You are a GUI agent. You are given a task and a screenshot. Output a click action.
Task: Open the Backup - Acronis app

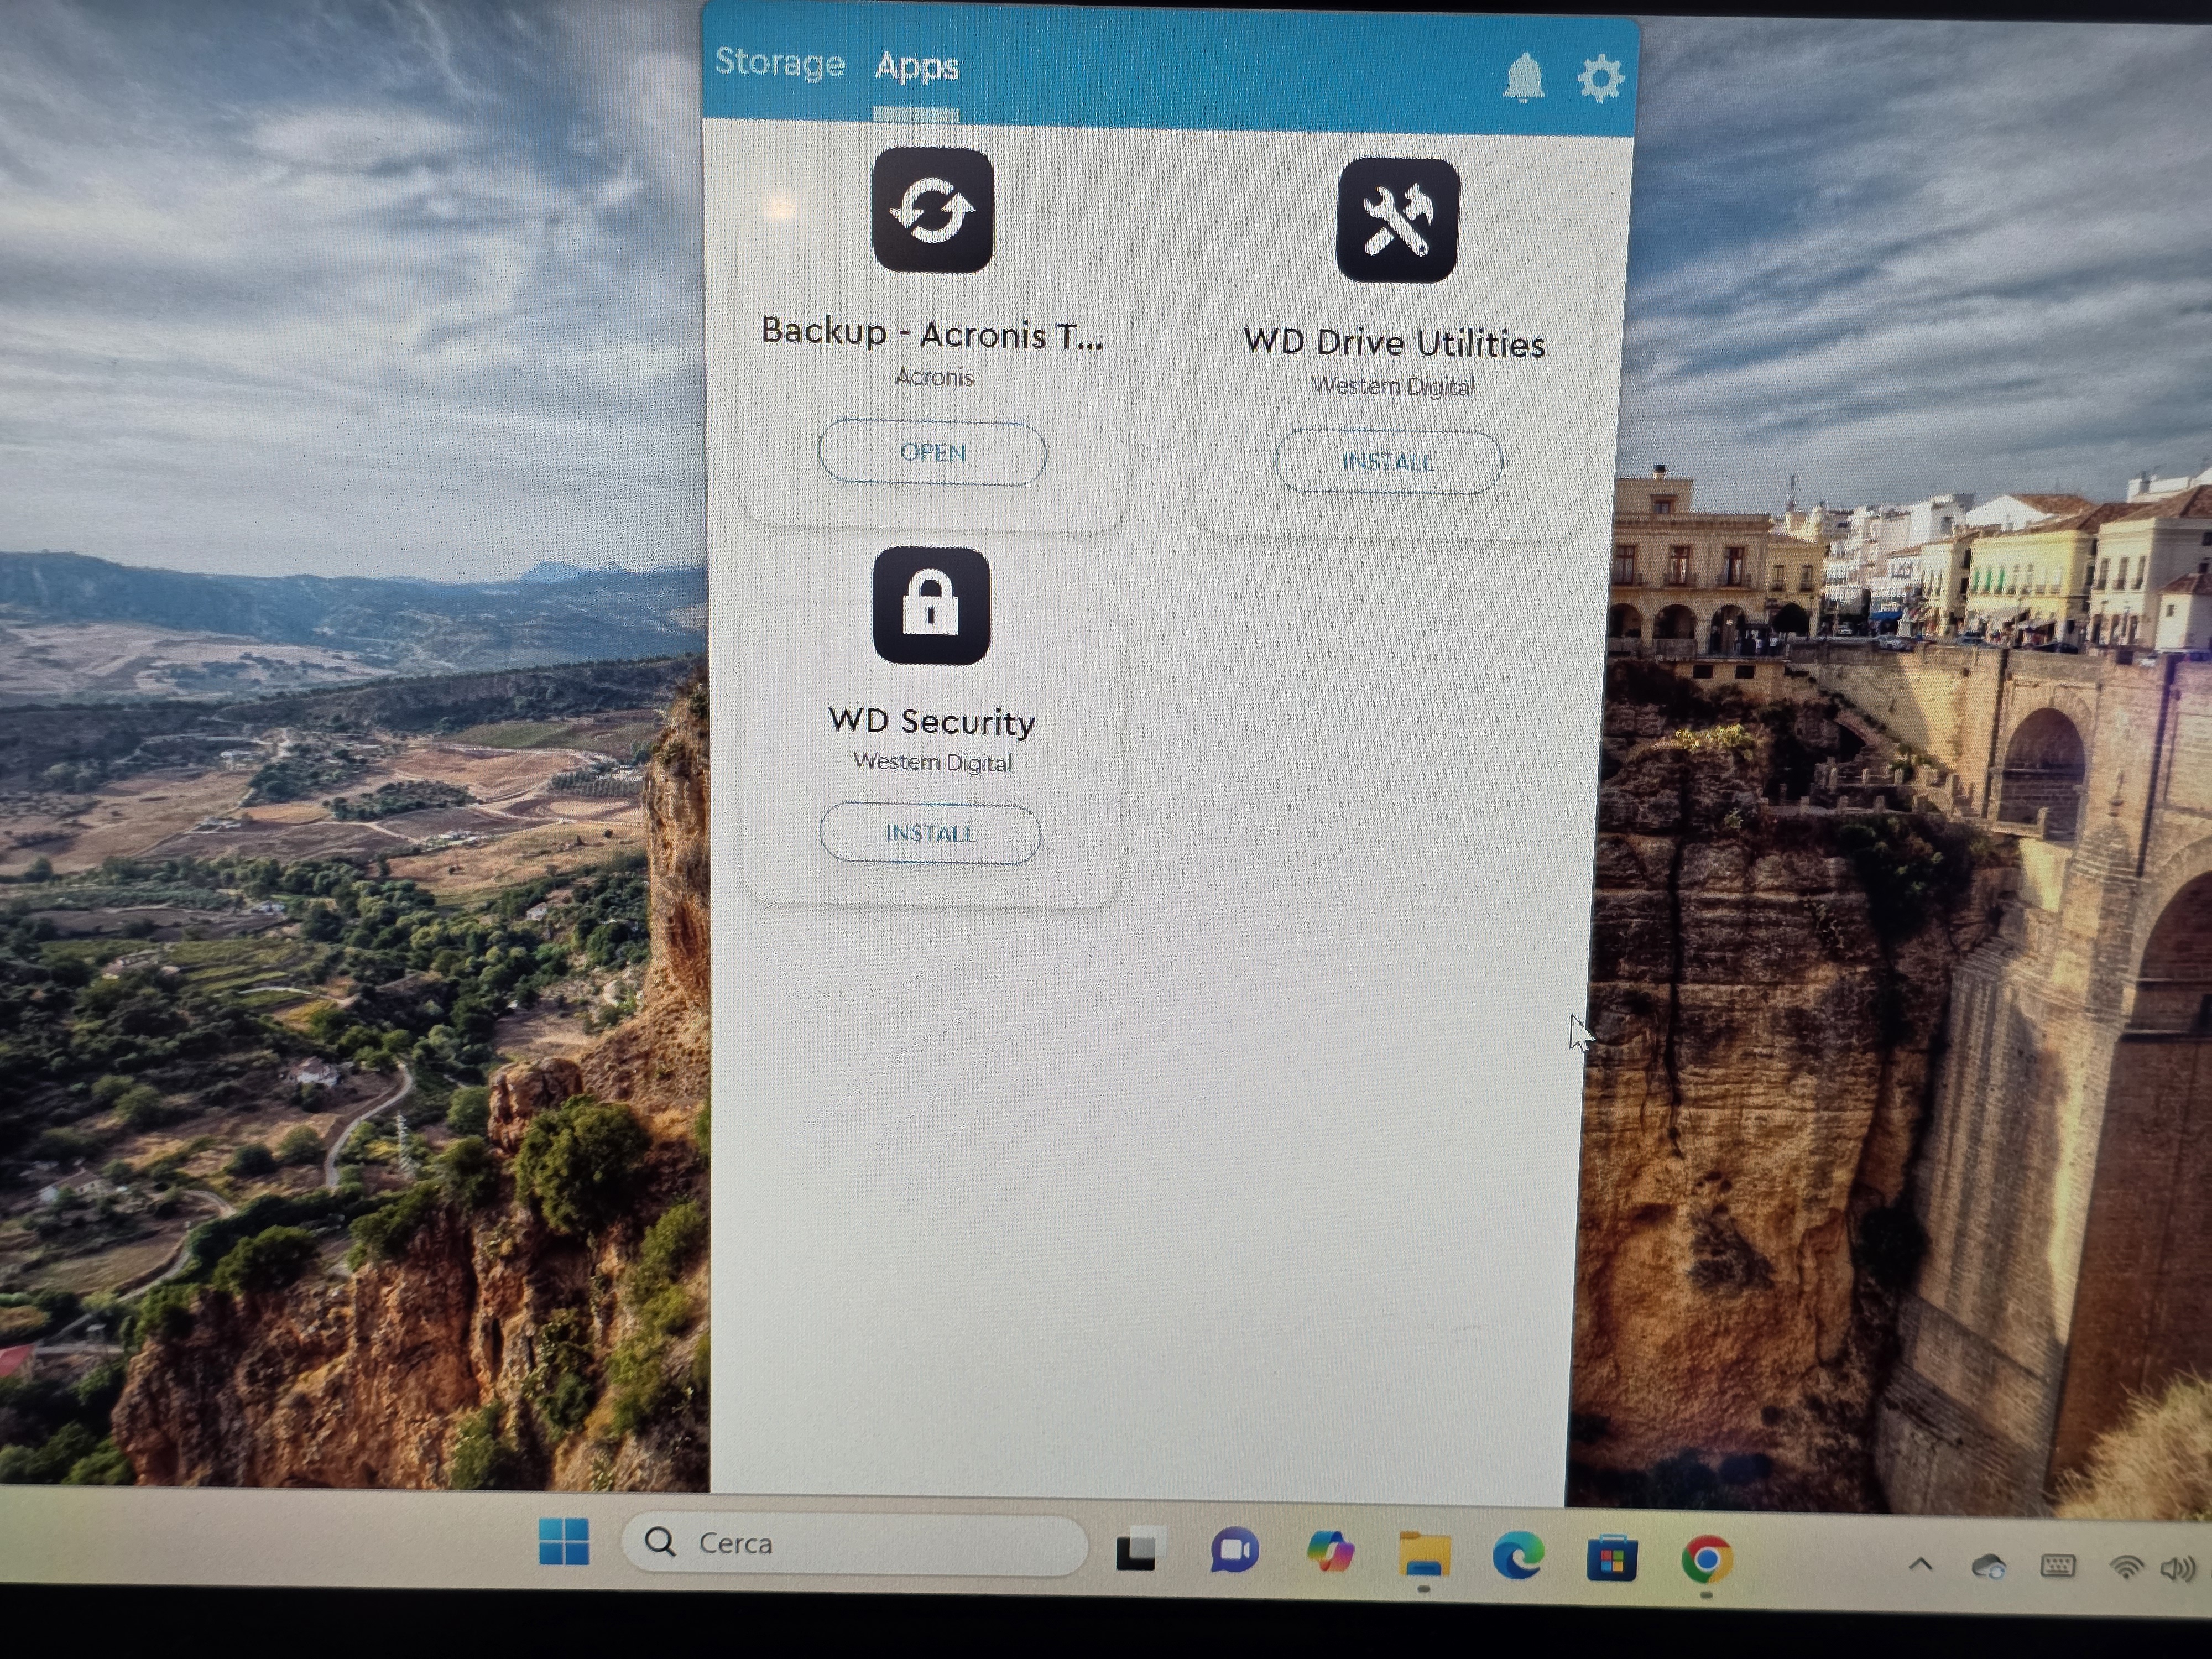click(932, 453)
